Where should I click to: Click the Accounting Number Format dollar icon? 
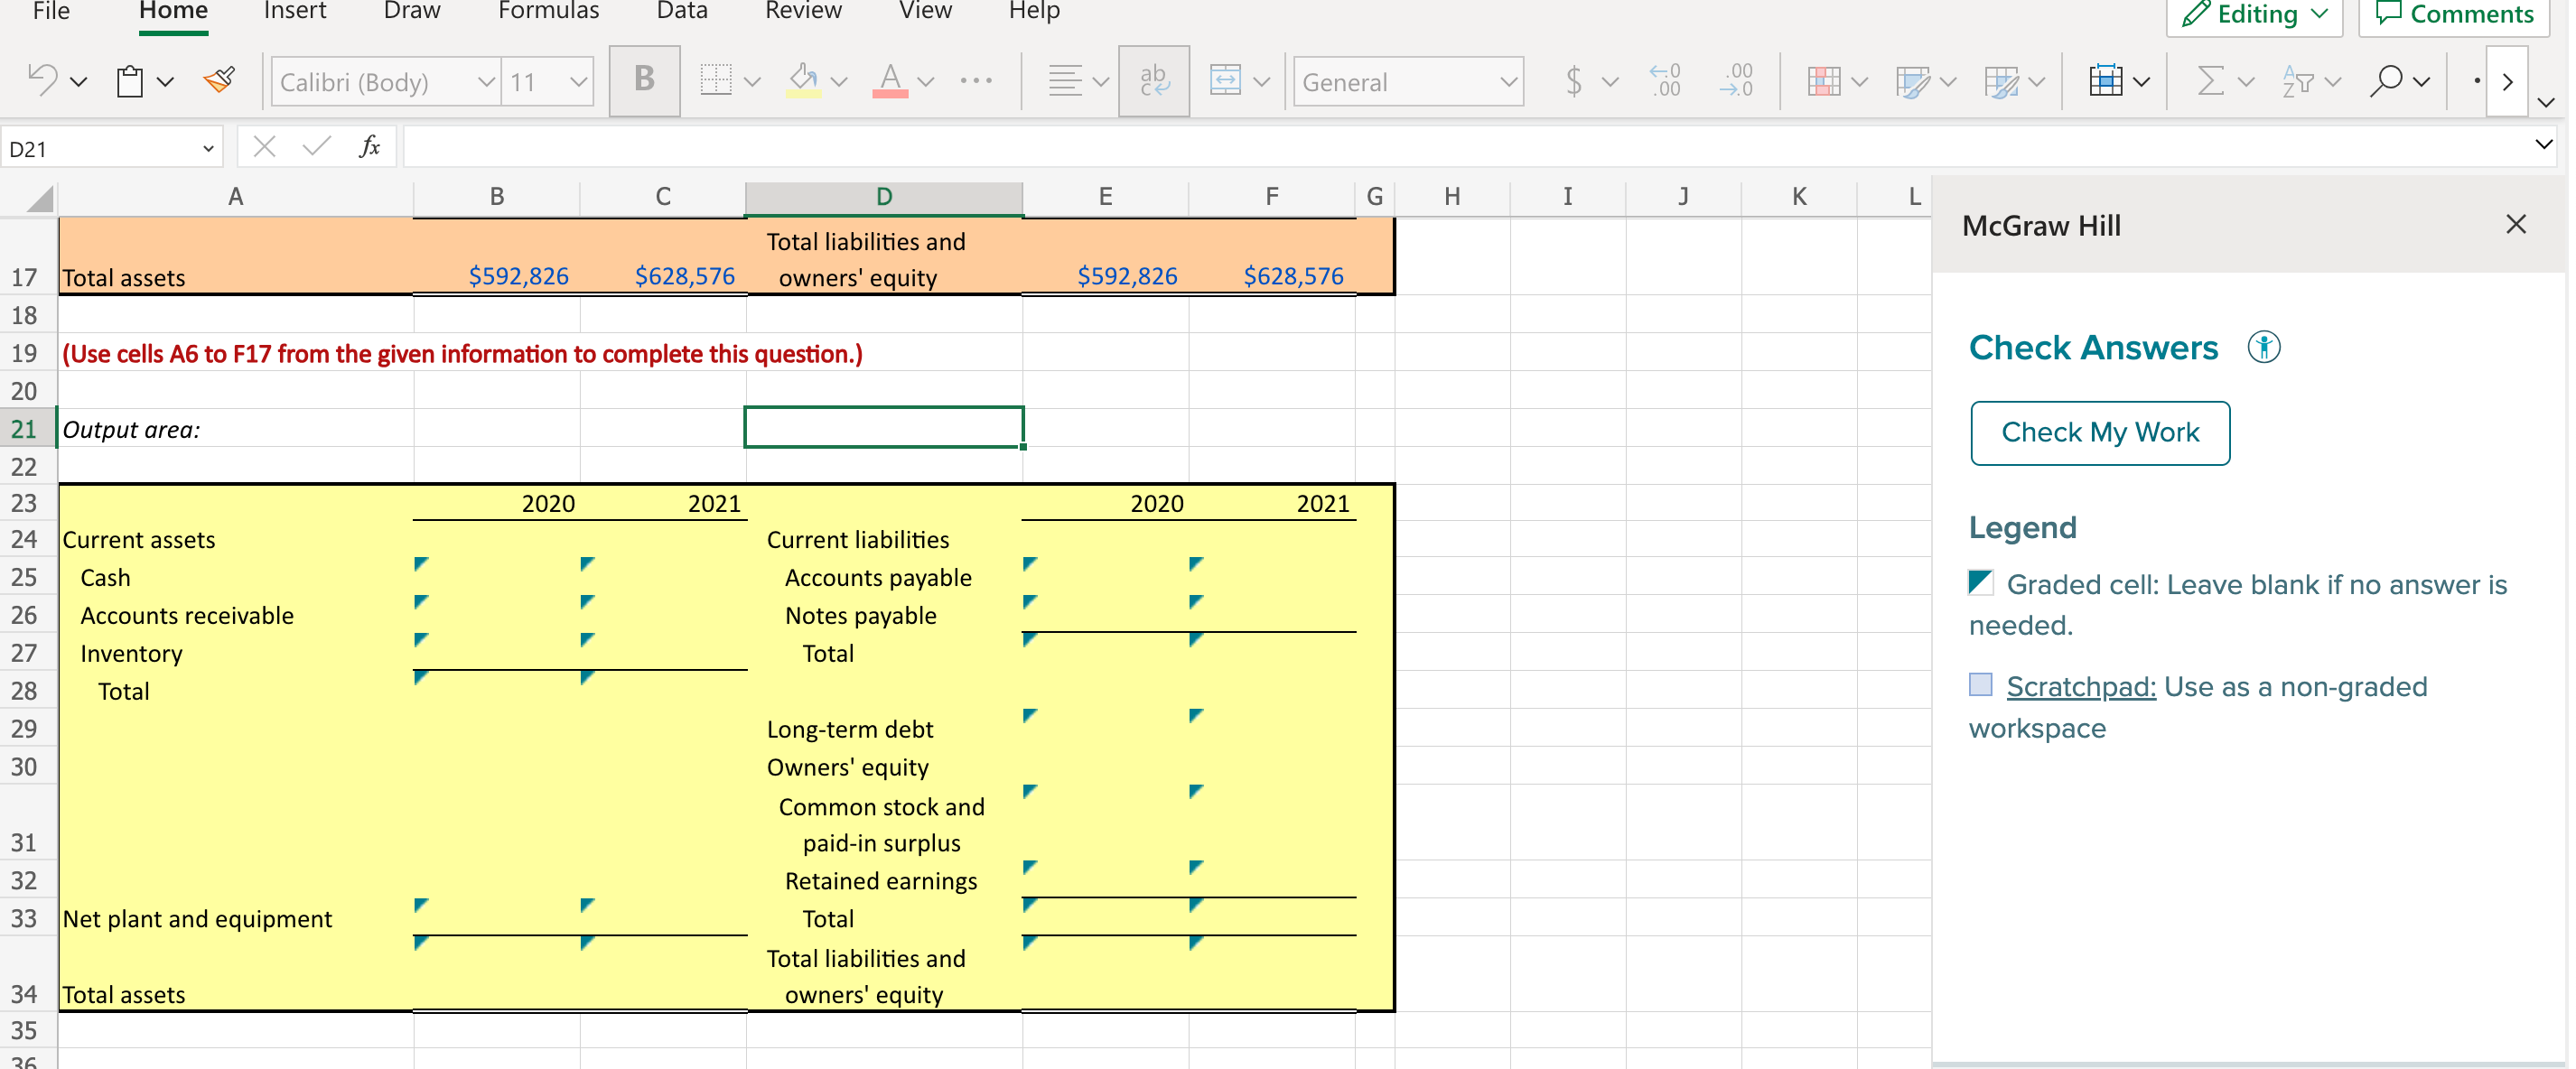click(1573, 80)
